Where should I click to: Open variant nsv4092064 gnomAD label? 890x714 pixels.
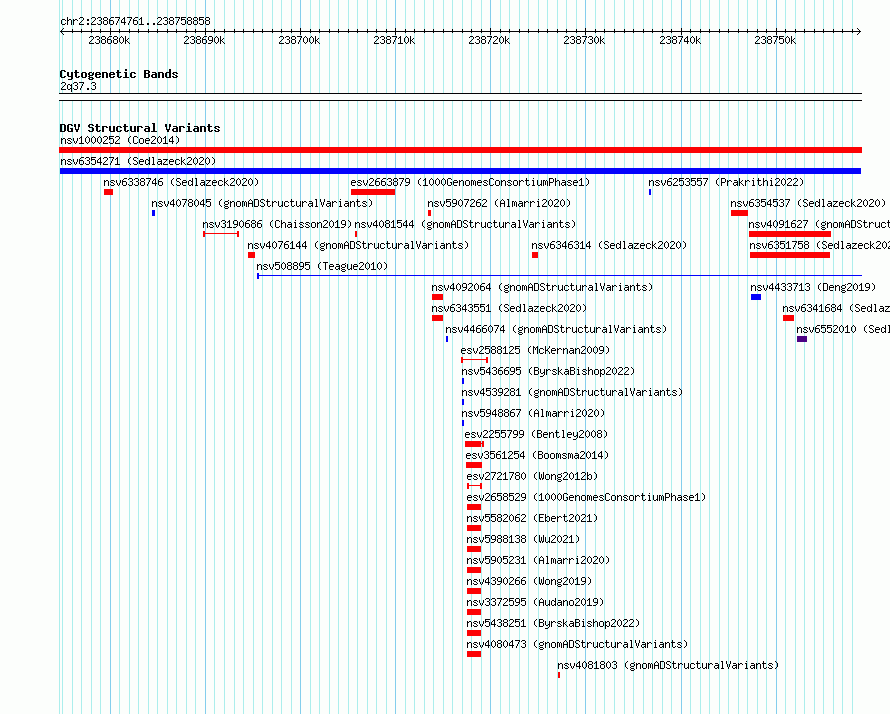pos(542,287)
